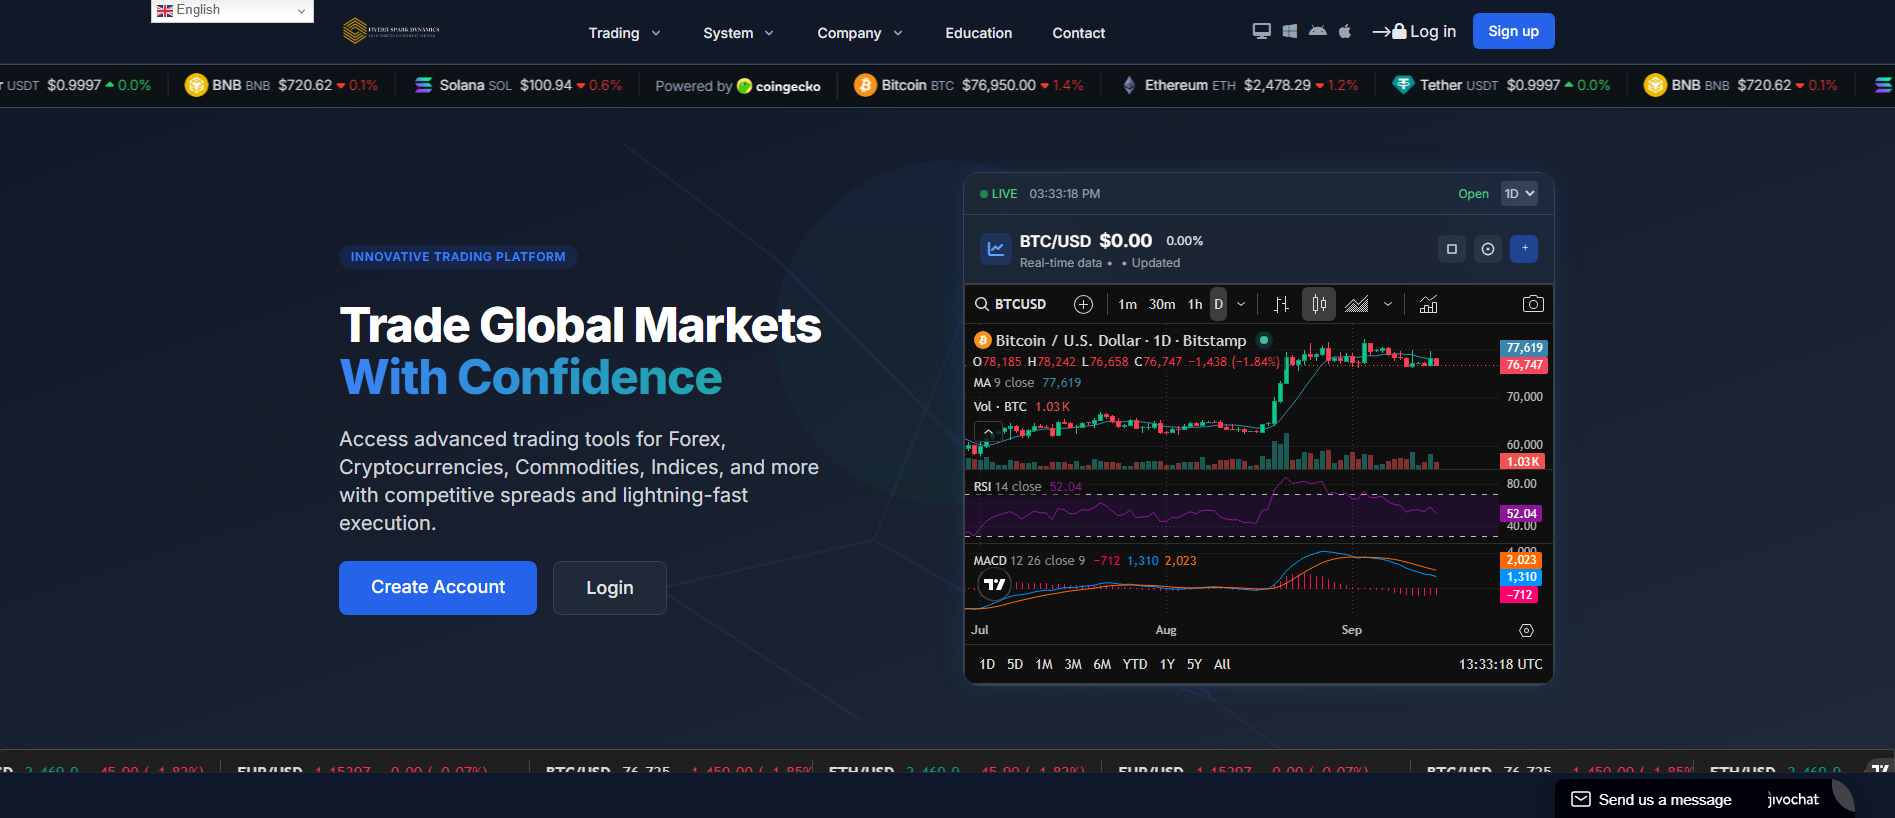Click the circular target icon button in the widget header
This screenshot has width=1895, height=818.
[x=1488, y=249]
